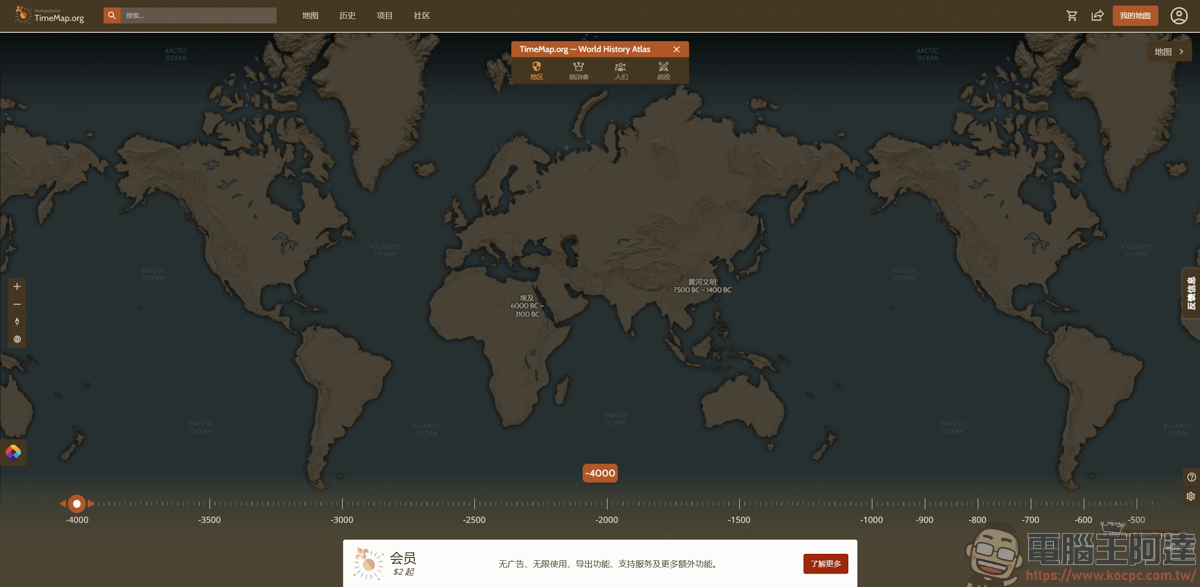Open the shopping cart
The image size is (1200, 587).
click(1072, 16)
